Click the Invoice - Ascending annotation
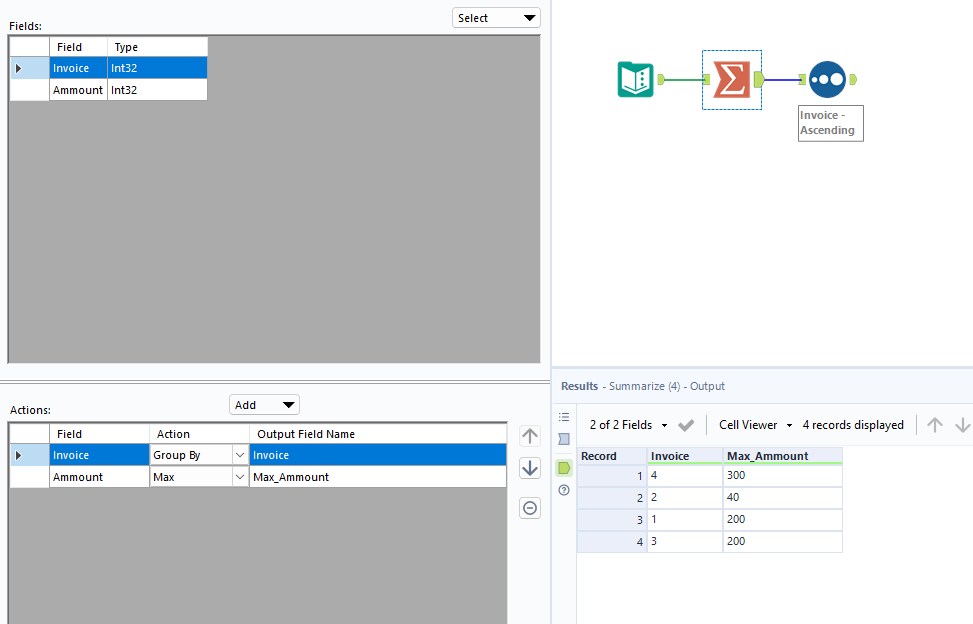Screen dimensions: 973x624 [x=830, y=122]
